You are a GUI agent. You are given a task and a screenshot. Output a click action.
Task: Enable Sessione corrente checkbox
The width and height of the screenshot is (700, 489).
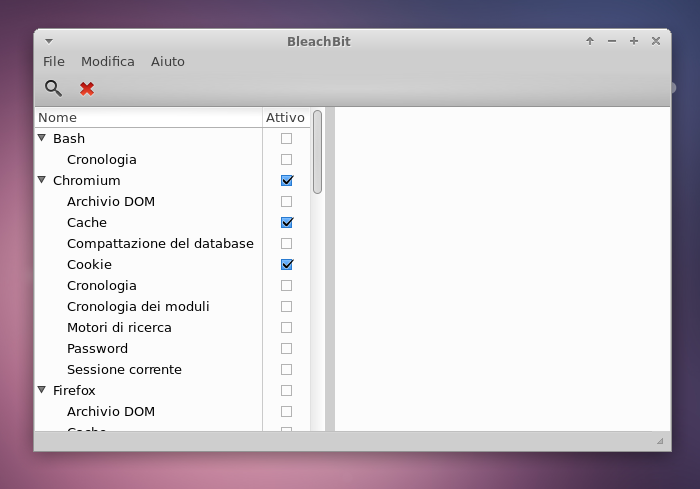pos(287,369)
